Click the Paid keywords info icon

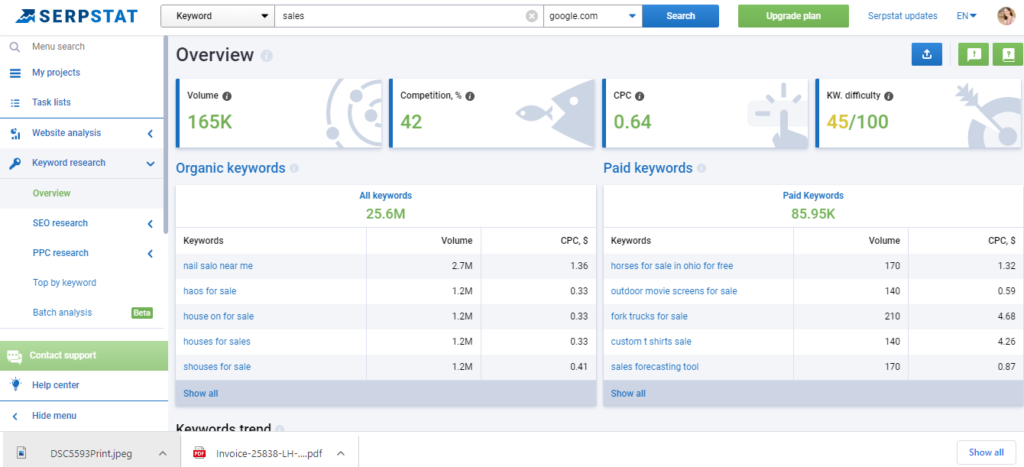[701, 169]
